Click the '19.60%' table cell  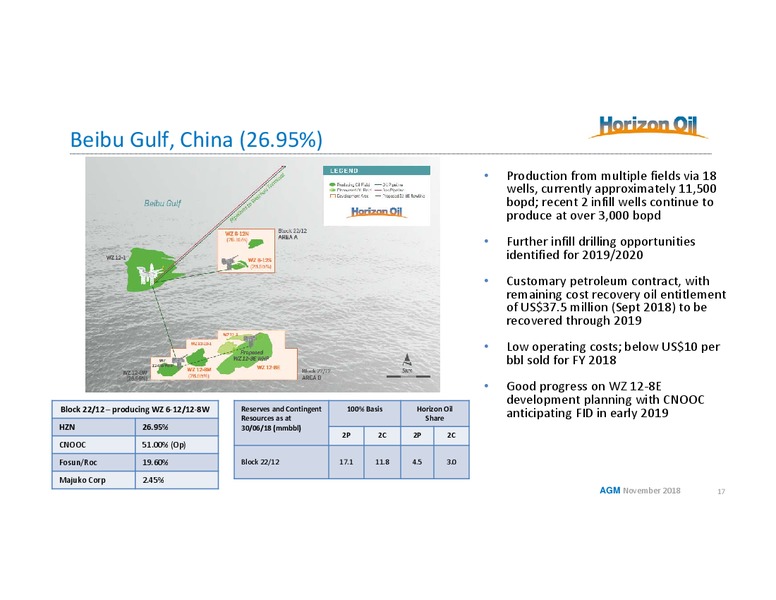(x=177, y=462)
